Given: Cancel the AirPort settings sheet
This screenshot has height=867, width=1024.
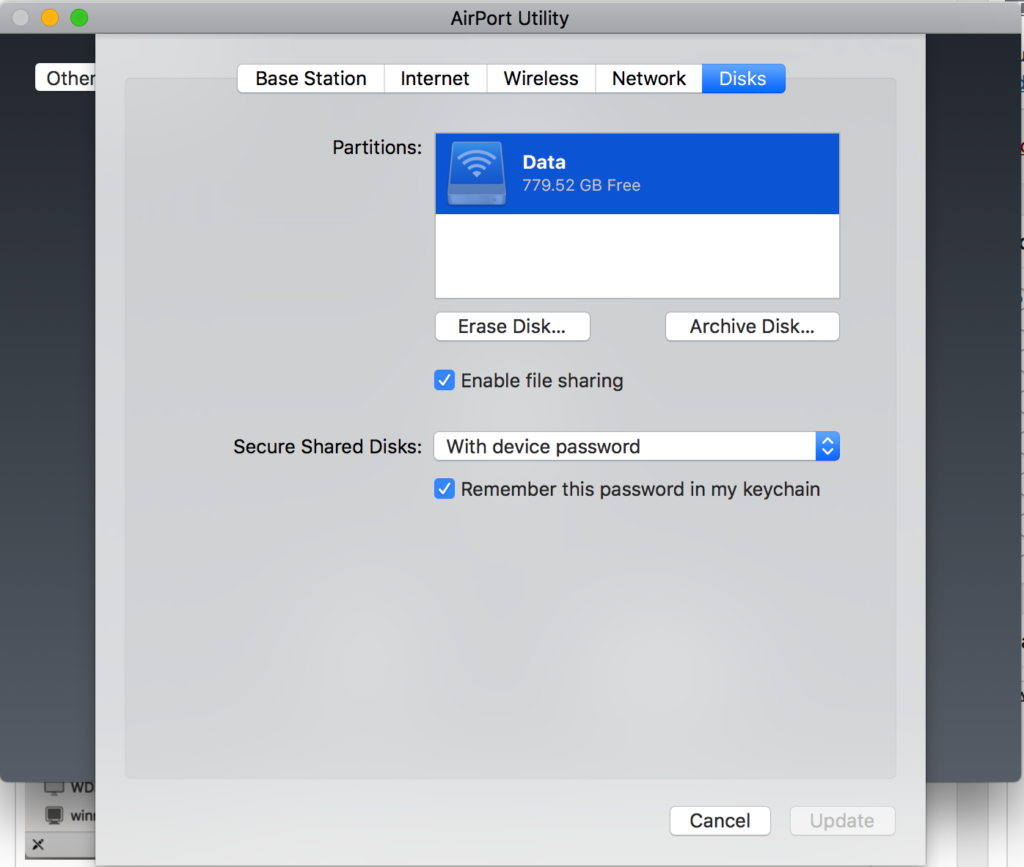Looking at the screenshot, I should pos(720,821).
